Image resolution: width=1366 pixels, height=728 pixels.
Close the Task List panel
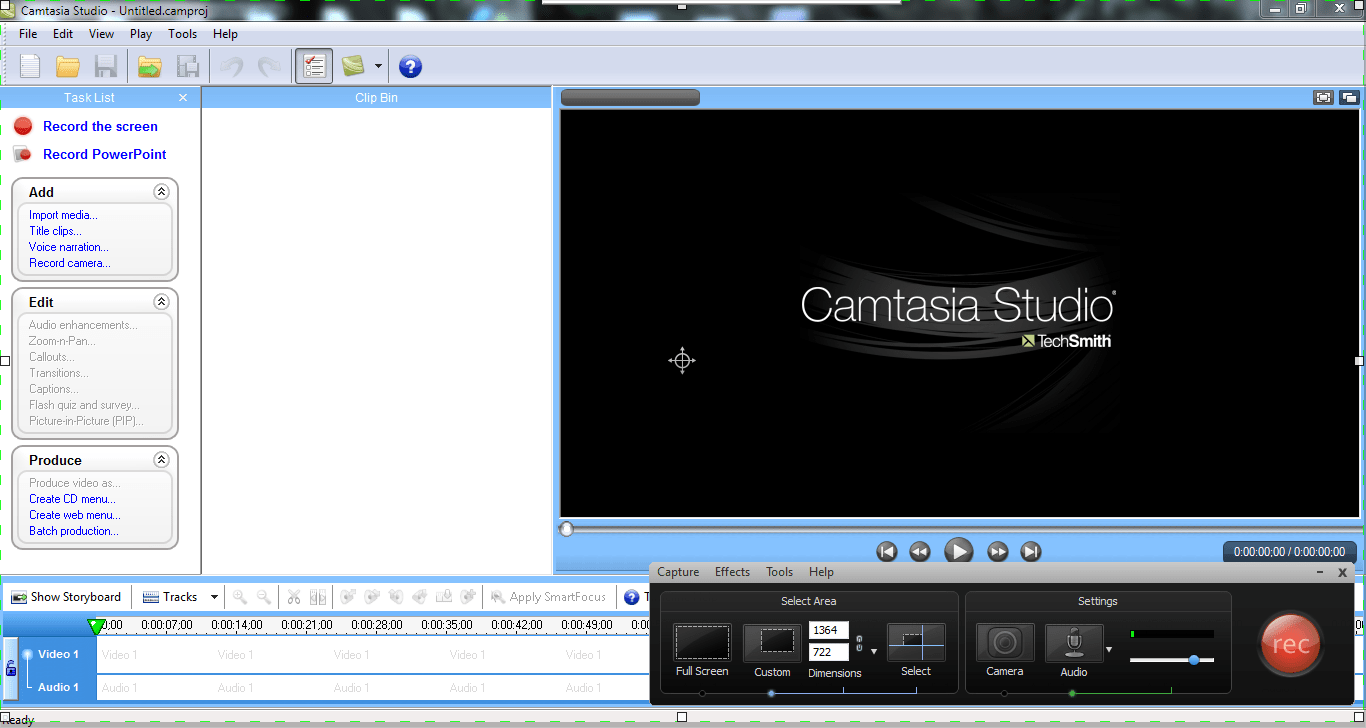click(183, 97)
